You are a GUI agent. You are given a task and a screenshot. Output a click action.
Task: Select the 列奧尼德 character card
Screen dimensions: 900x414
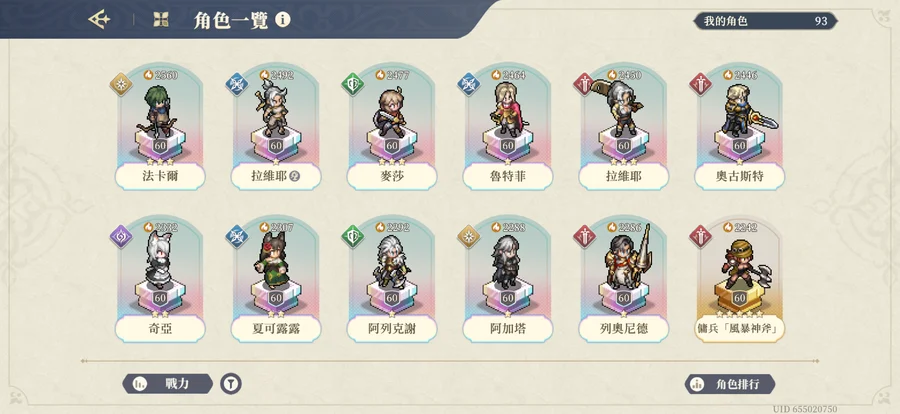click(x=624, y=279)
